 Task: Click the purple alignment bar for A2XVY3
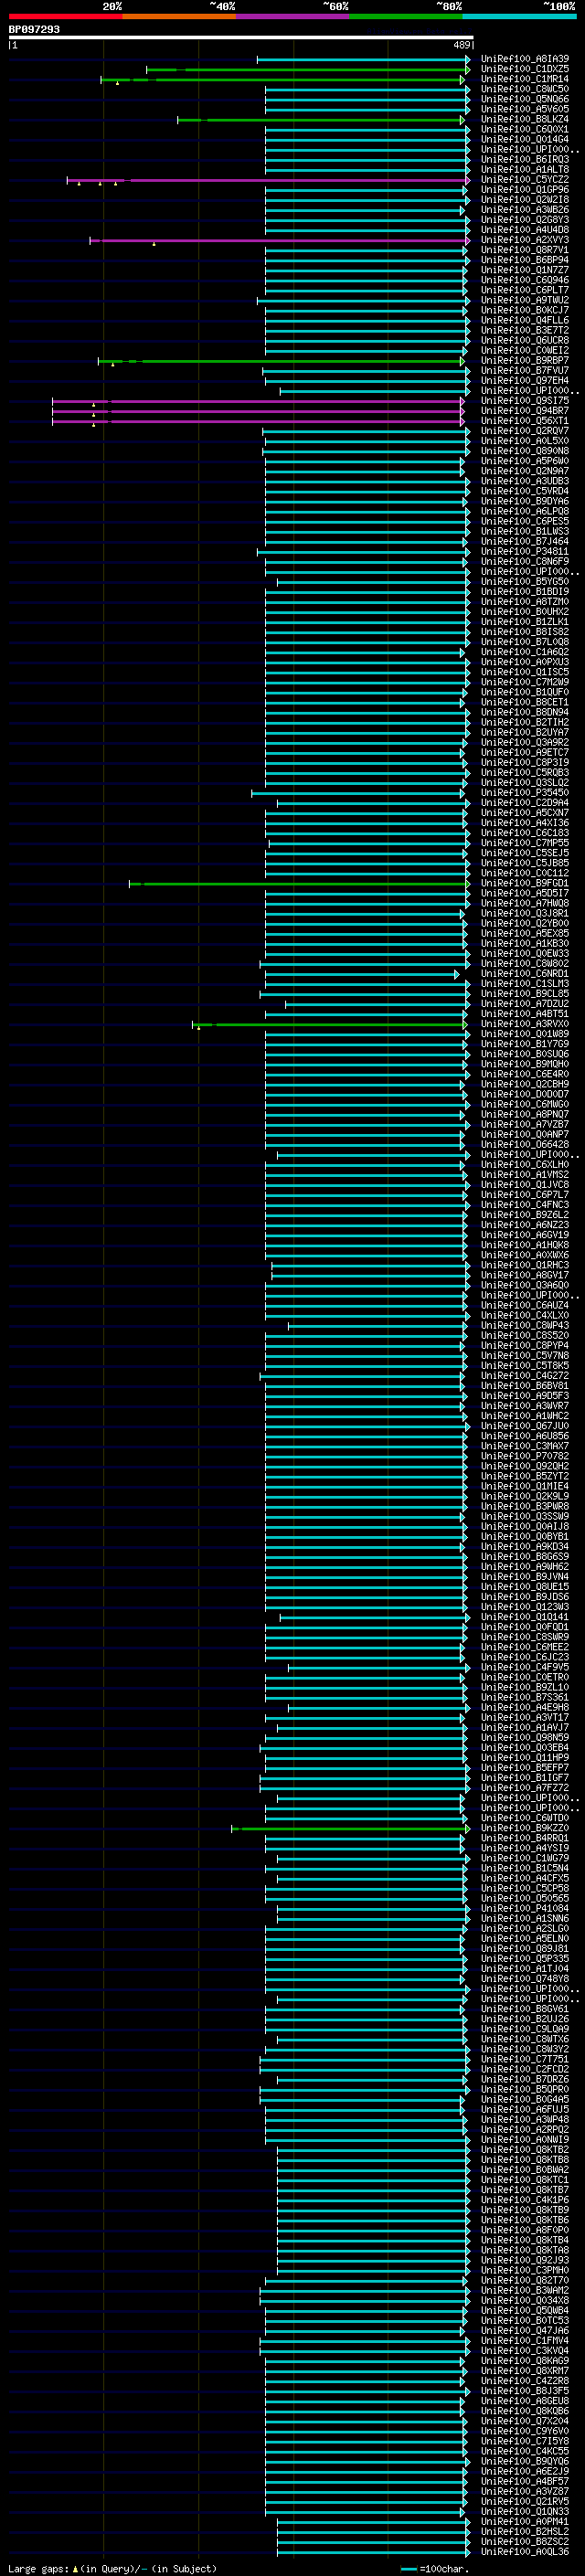click(279, 241)
